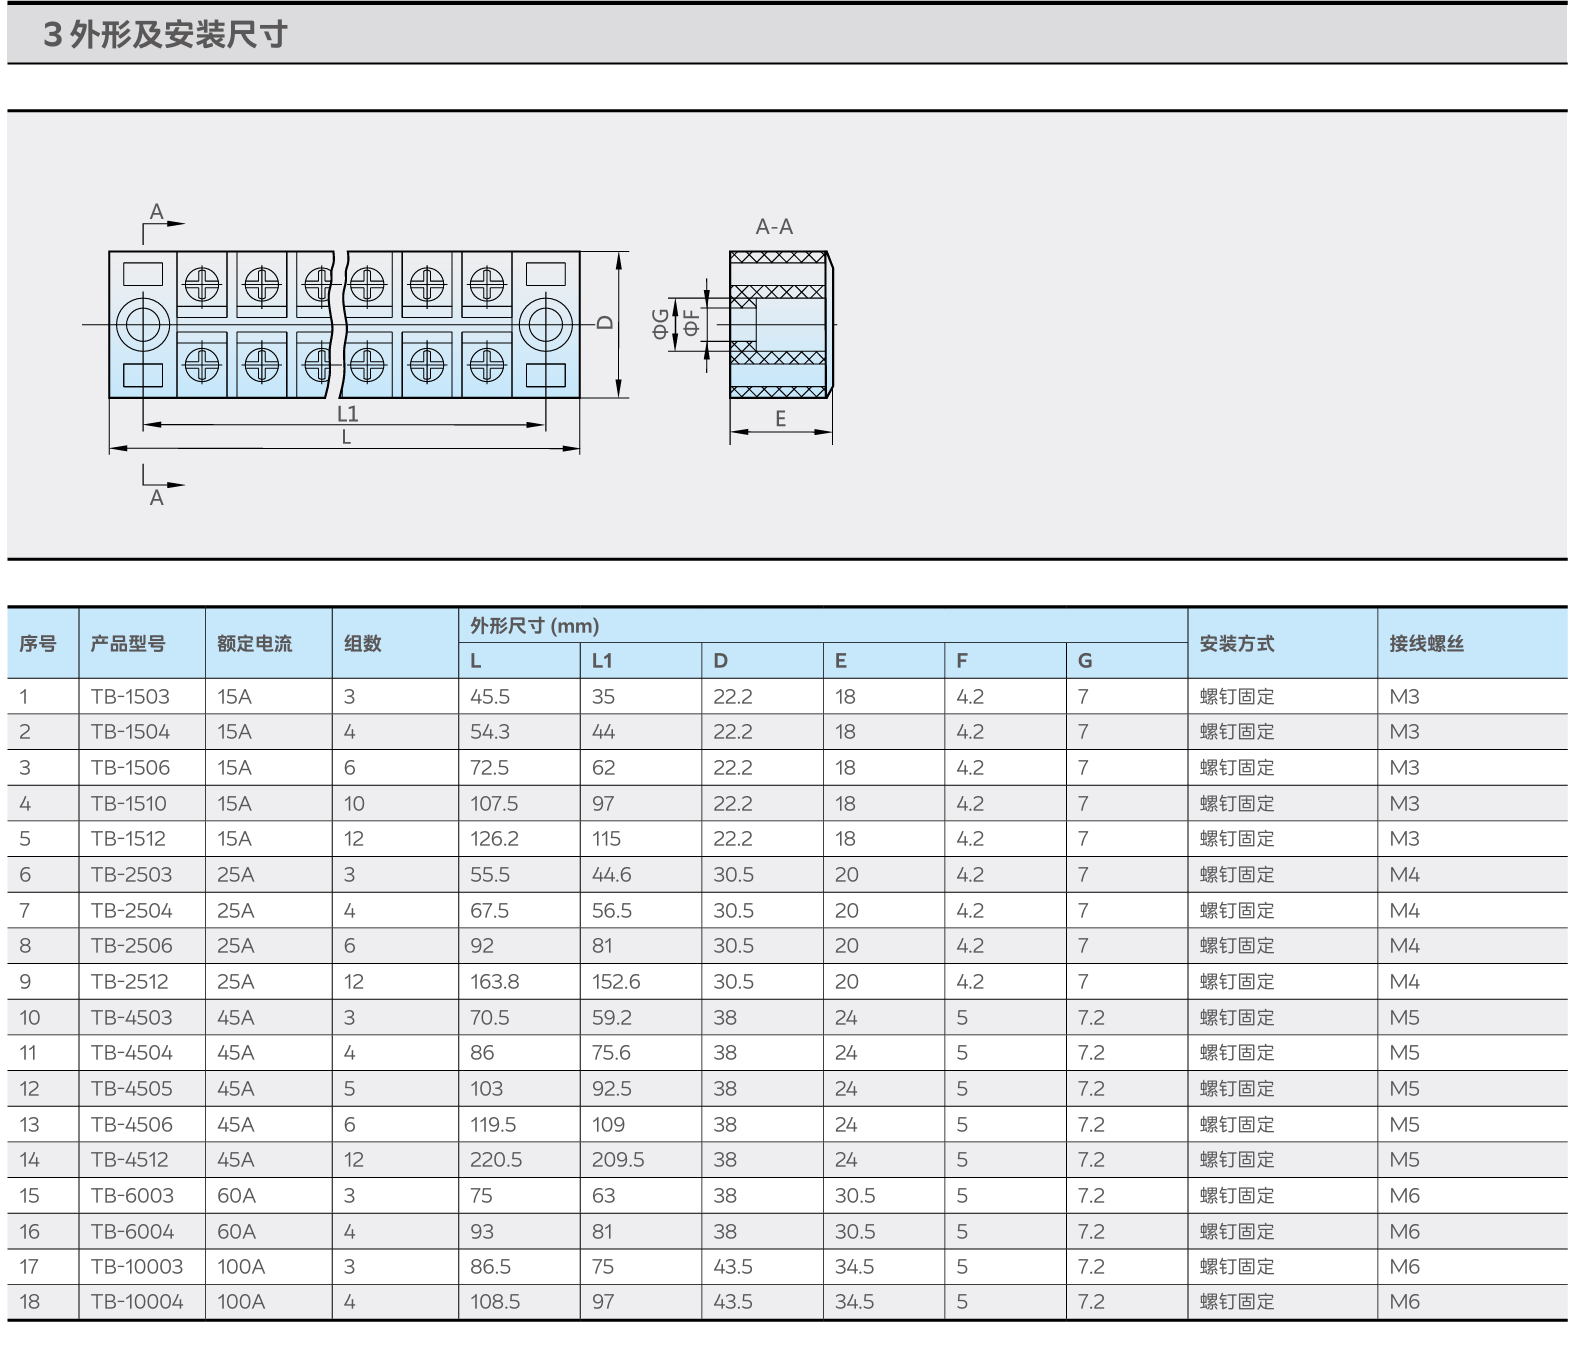Click the 外形尺寸 (mm) header
Screen dimensions: 1573x1349
coord(535,626)
